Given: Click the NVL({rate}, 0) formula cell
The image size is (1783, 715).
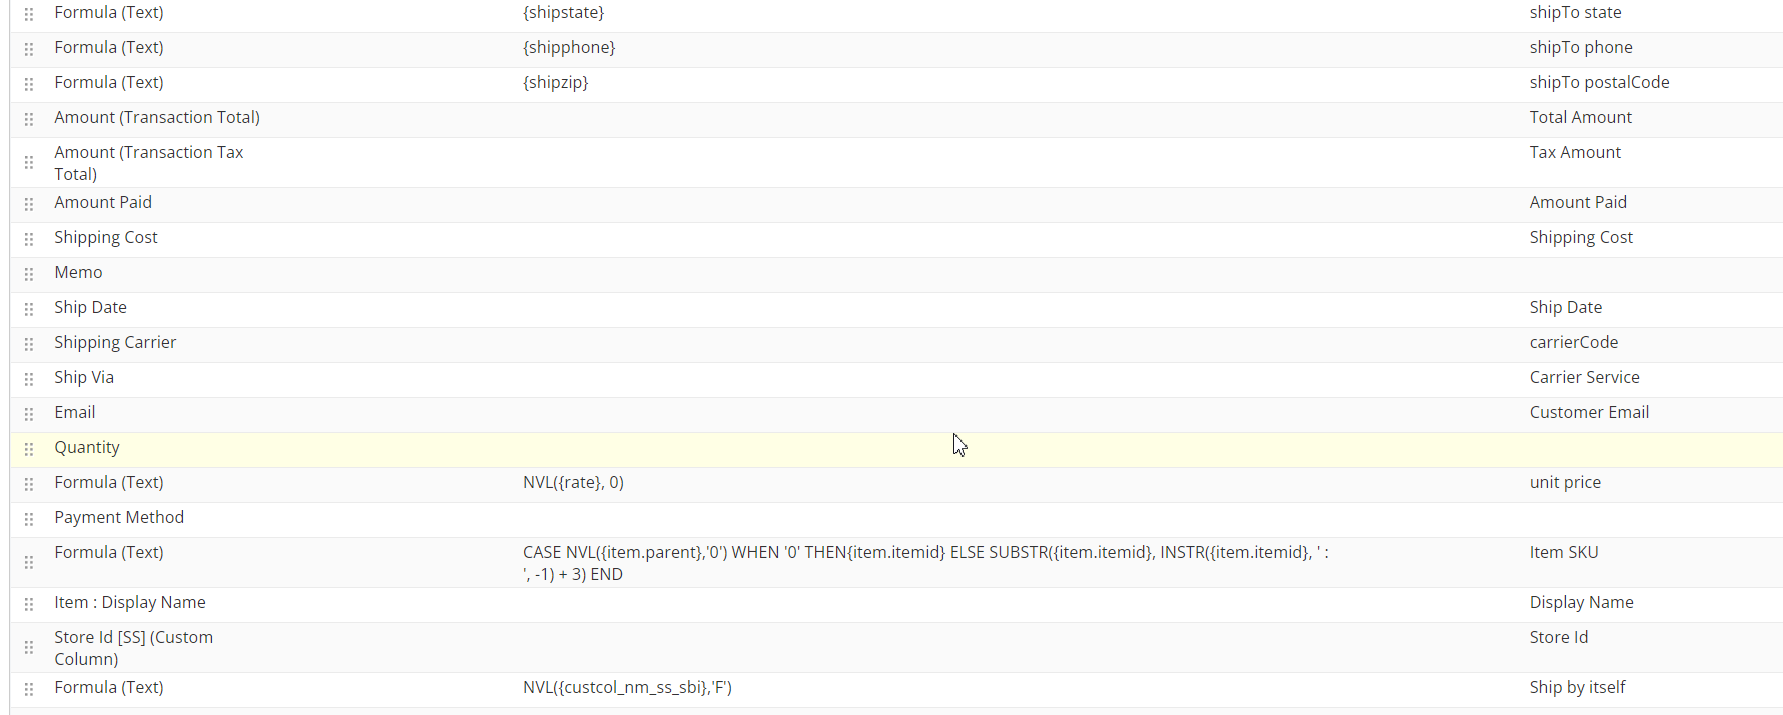Looking at the screenshot, I should [573, 483].
